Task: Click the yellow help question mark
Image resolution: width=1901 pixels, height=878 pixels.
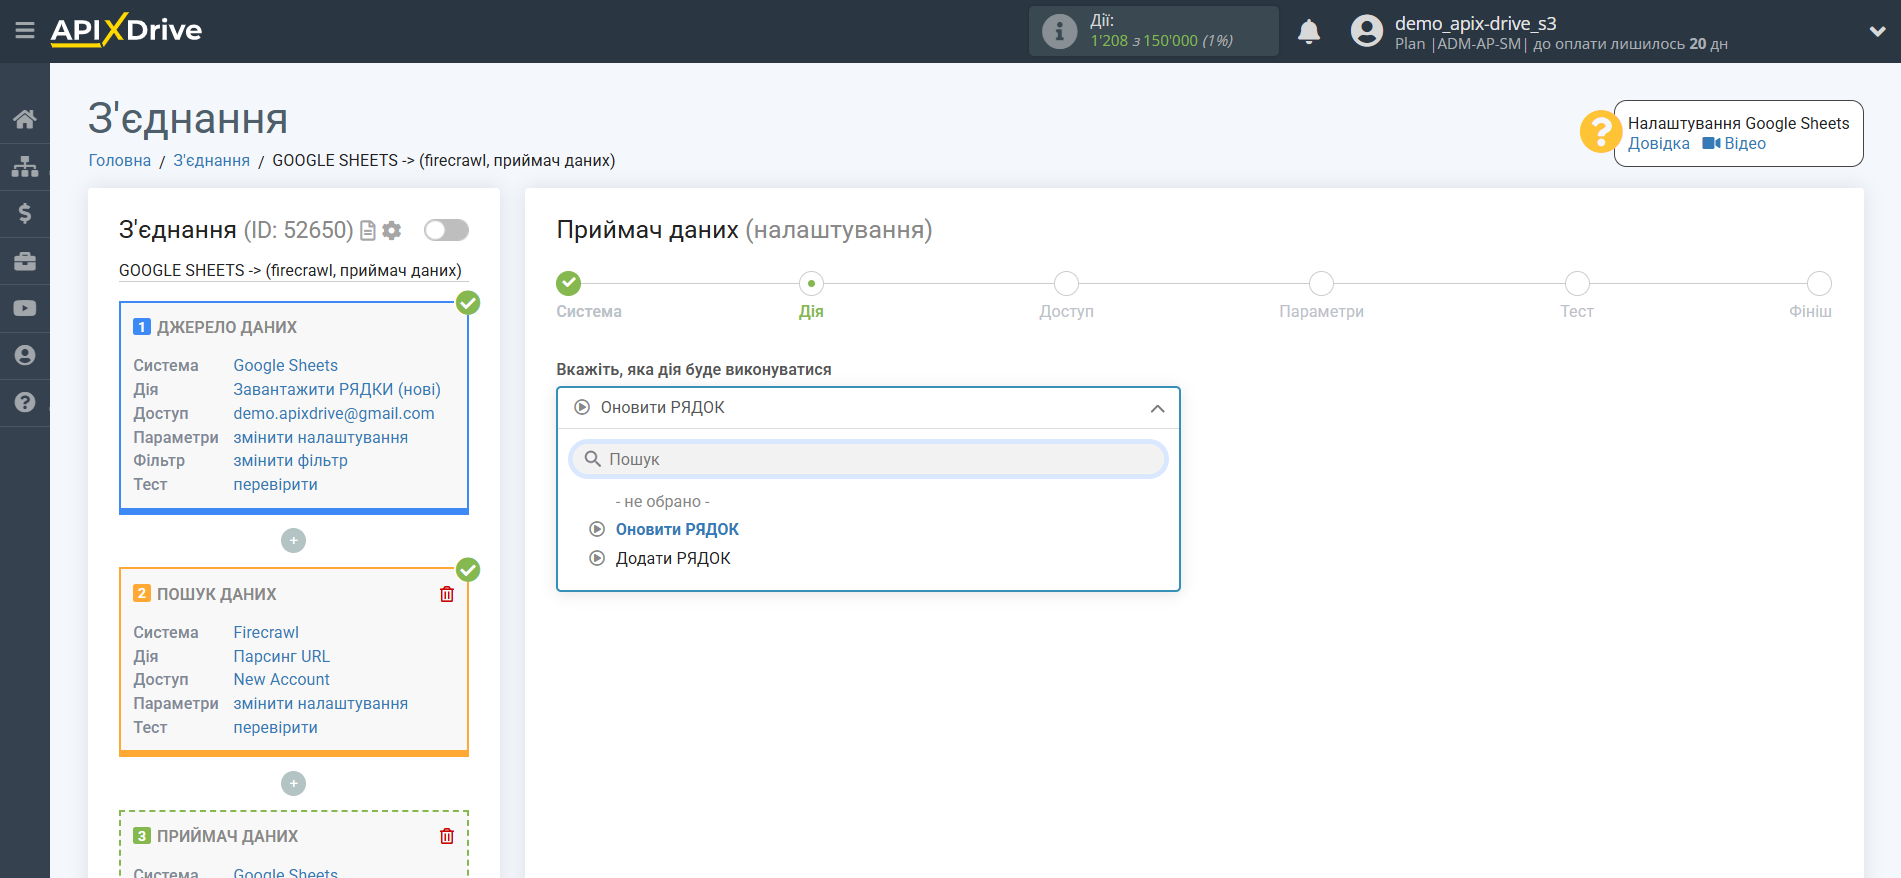Action: (1600, 132)
